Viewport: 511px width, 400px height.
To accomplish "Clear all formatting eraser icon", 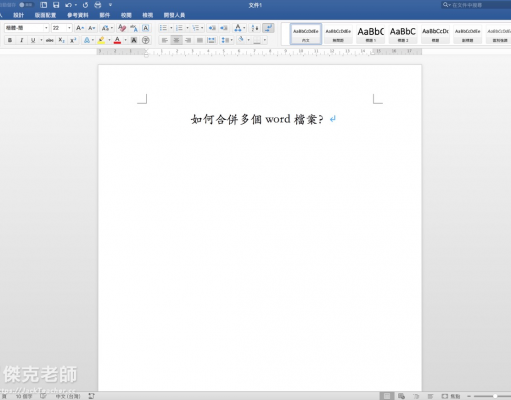I will pyautogui.click(x=122, y=28).
